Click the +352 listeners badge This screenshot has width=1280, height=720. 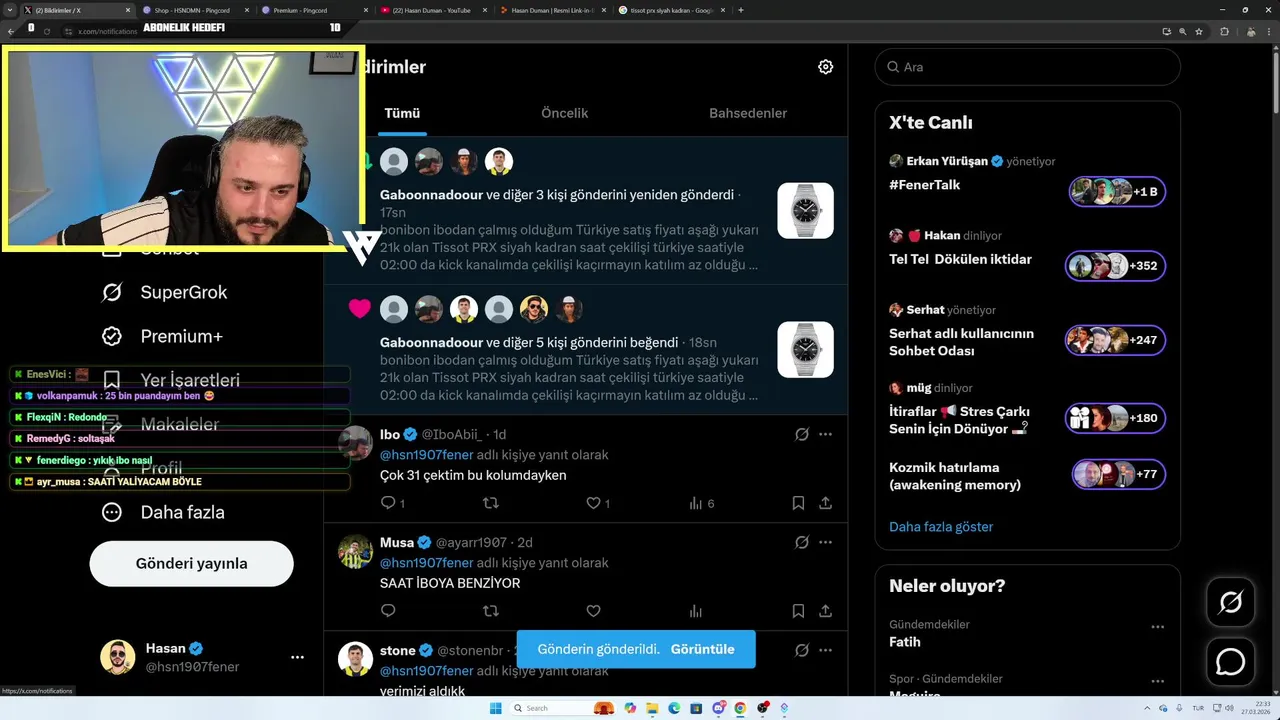[1116, 266]
